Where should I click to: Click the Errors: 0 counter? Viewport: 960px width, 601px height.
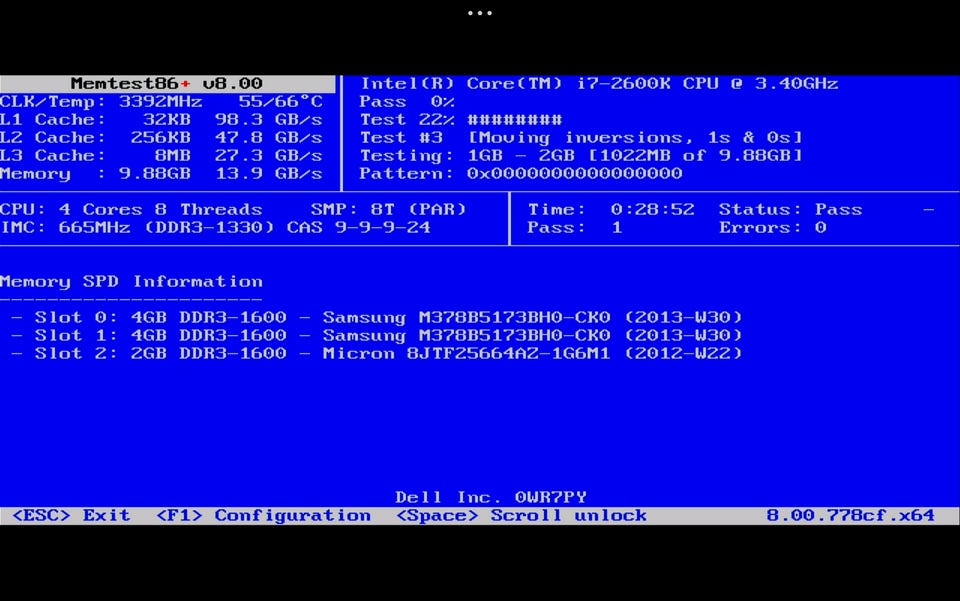[x=773, y=228]
